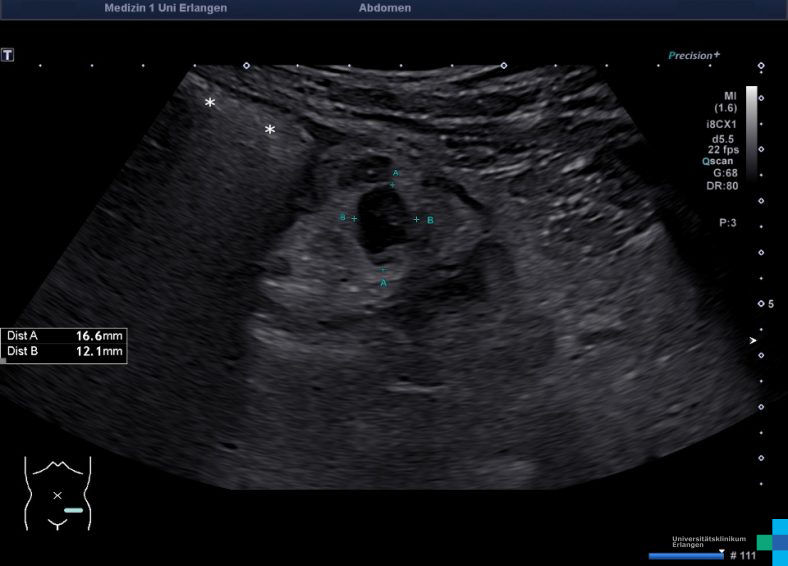Open the DR:80 dynamic range setting
The width and height of the screenshot is (788, 566).
[x=724, y=185]
